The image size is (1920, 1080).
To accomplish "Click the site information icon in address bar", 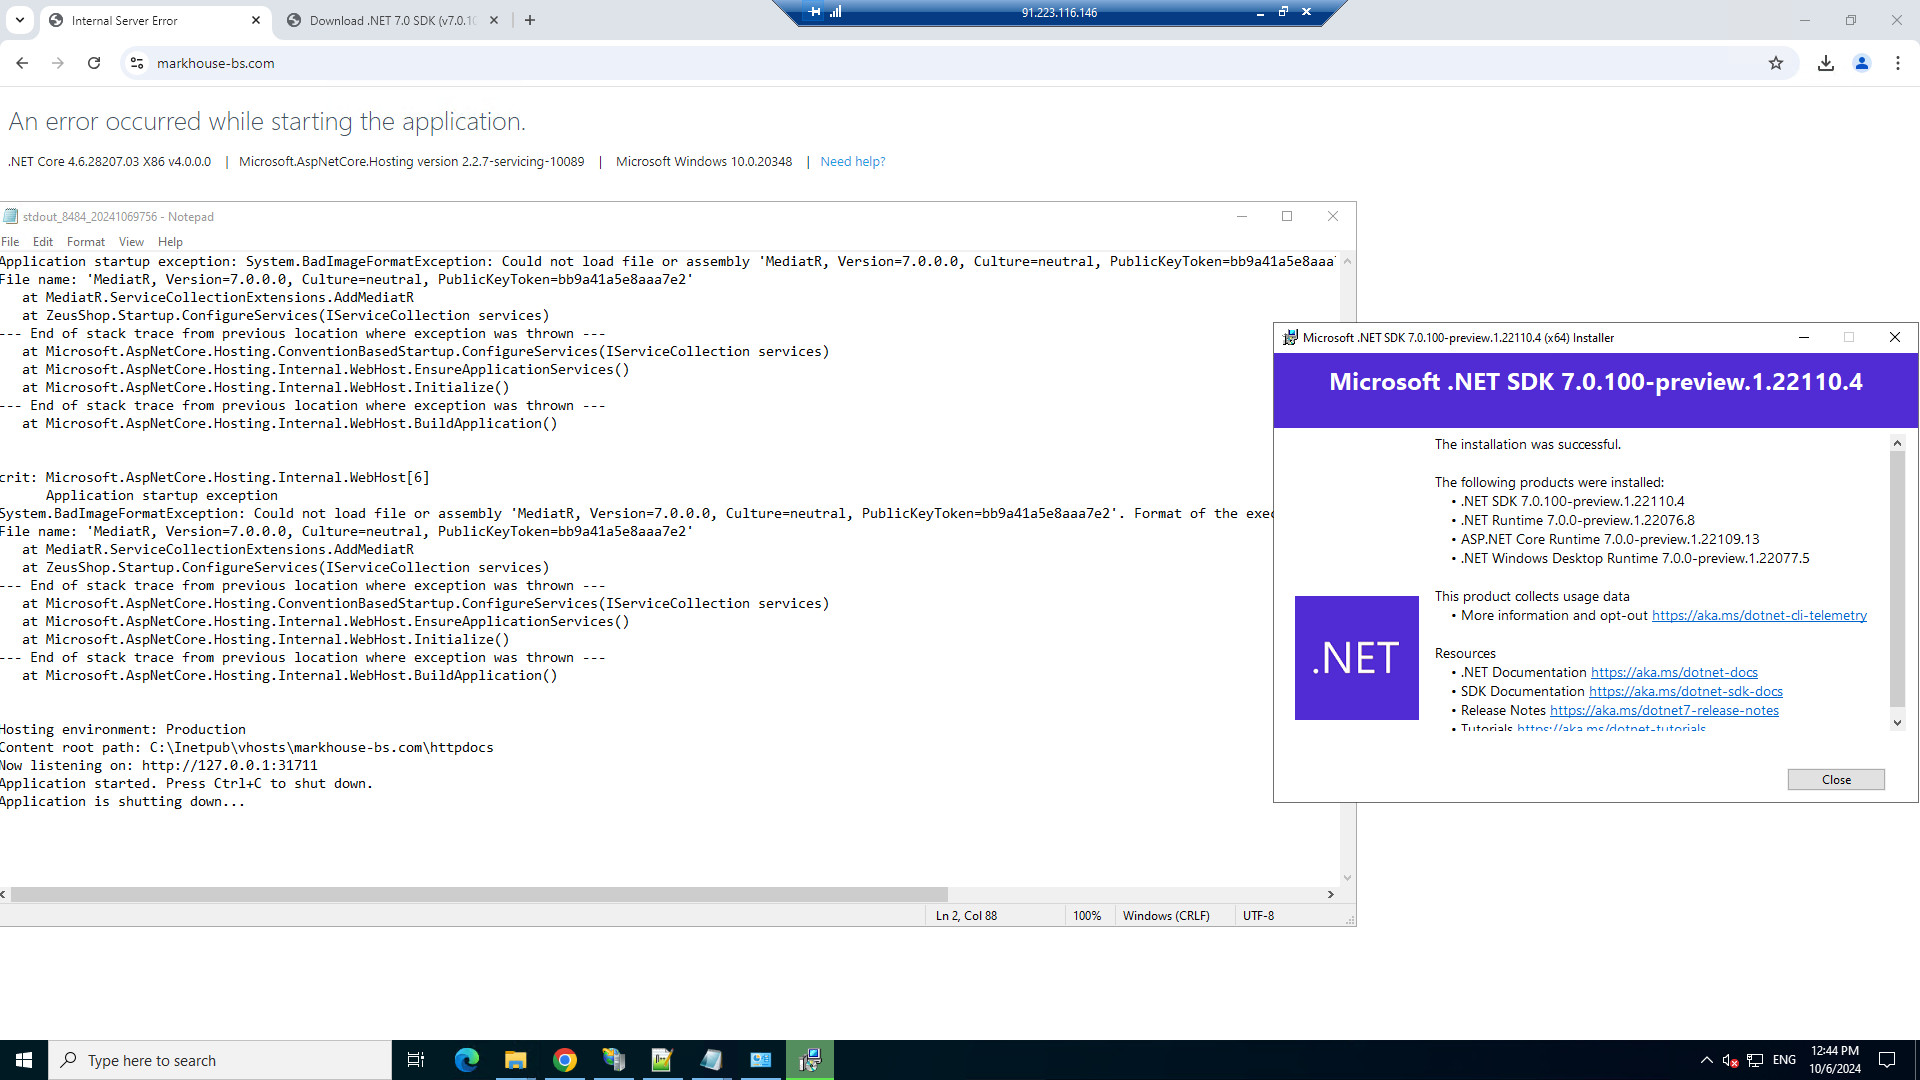I will coord(137,63).
